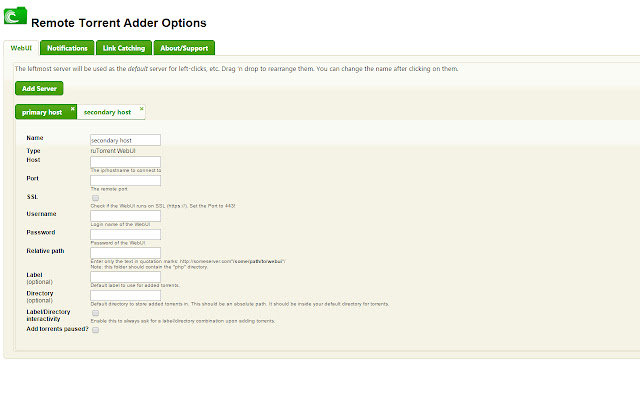Toggle Label/Directory interactivity checkbox
Viewport: 640px width, 400px height.
point(95,313)
